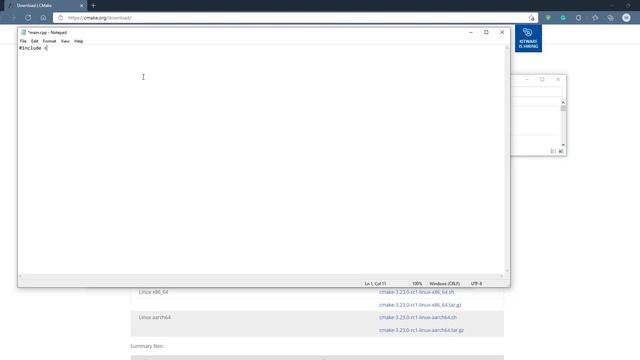The width and height of the screenshot is (640, 360).
Task: Click the 100% zoom status entry
Action: pyautogui.click(x=417, y=284)
